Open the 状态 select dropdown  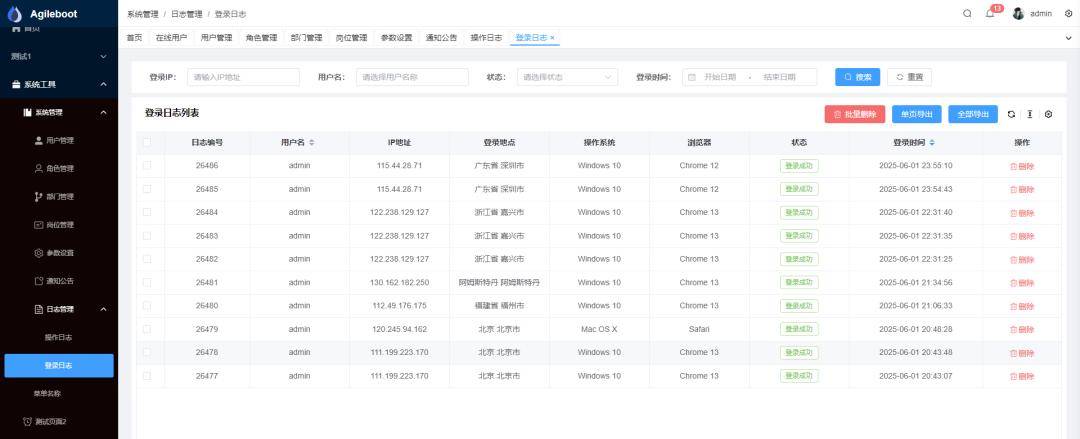(x=568, y=77)
